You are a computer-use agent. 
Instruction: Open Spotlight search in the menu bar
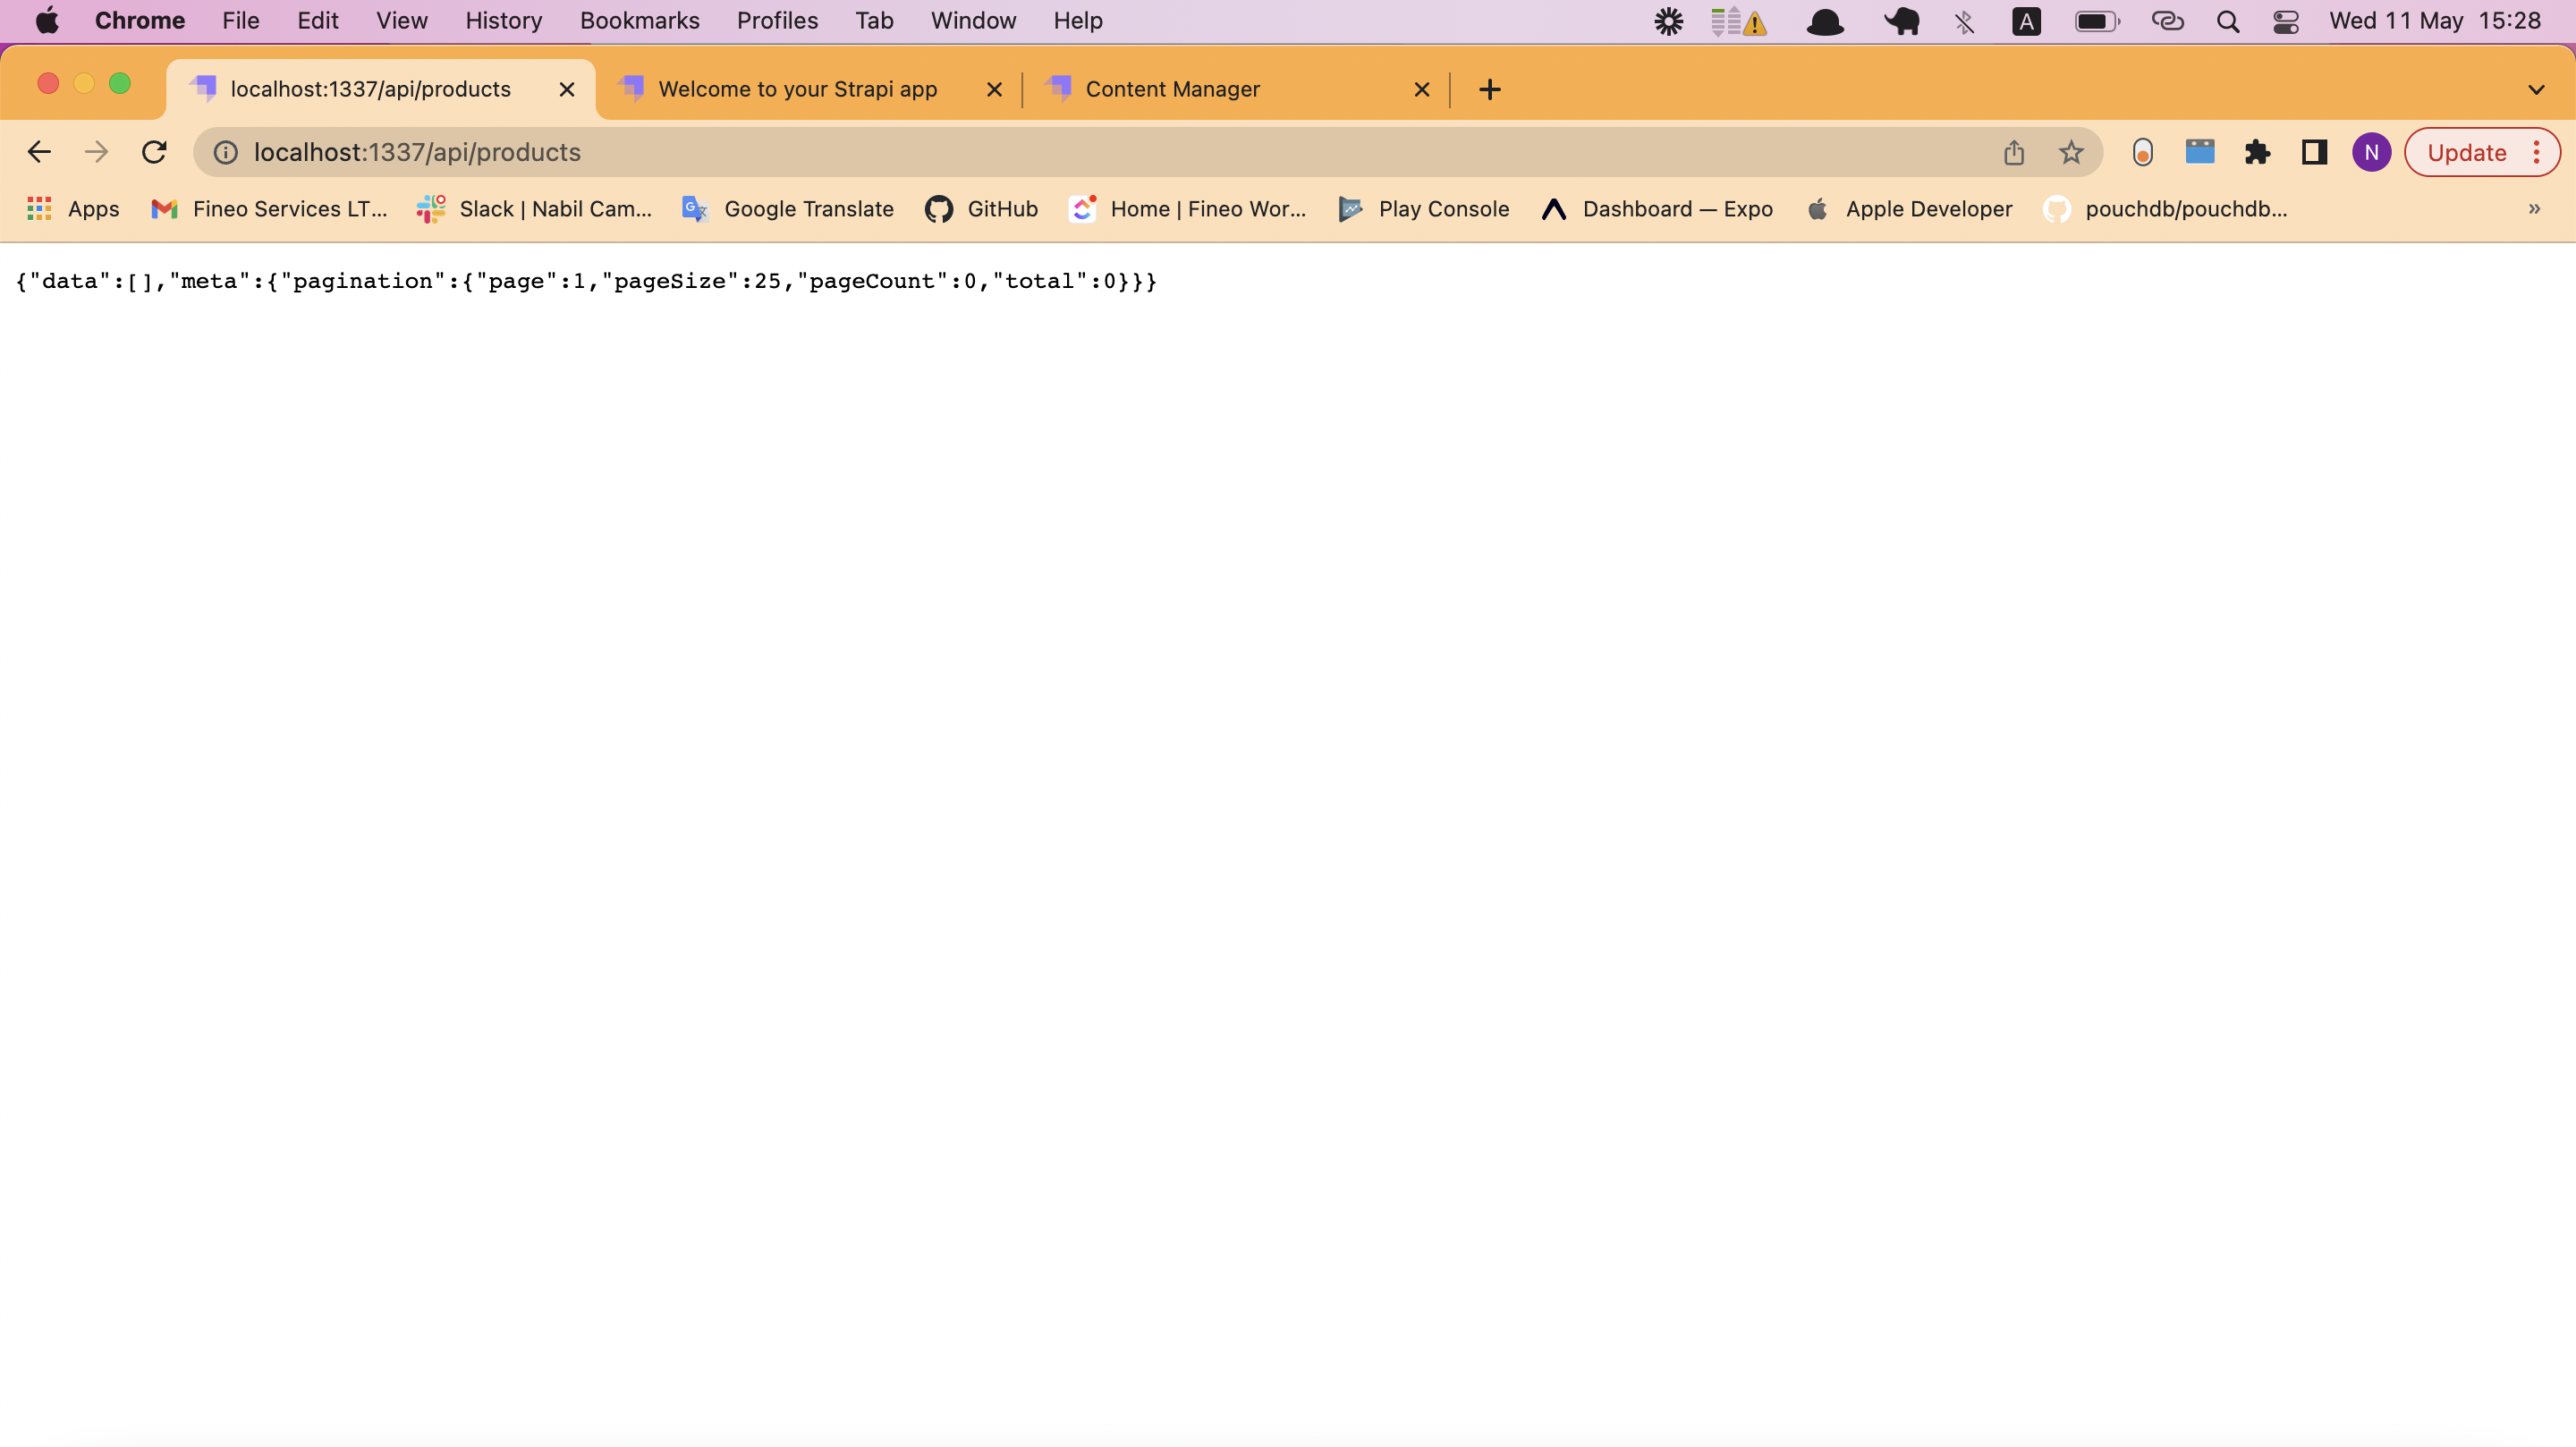(2228, 21)
